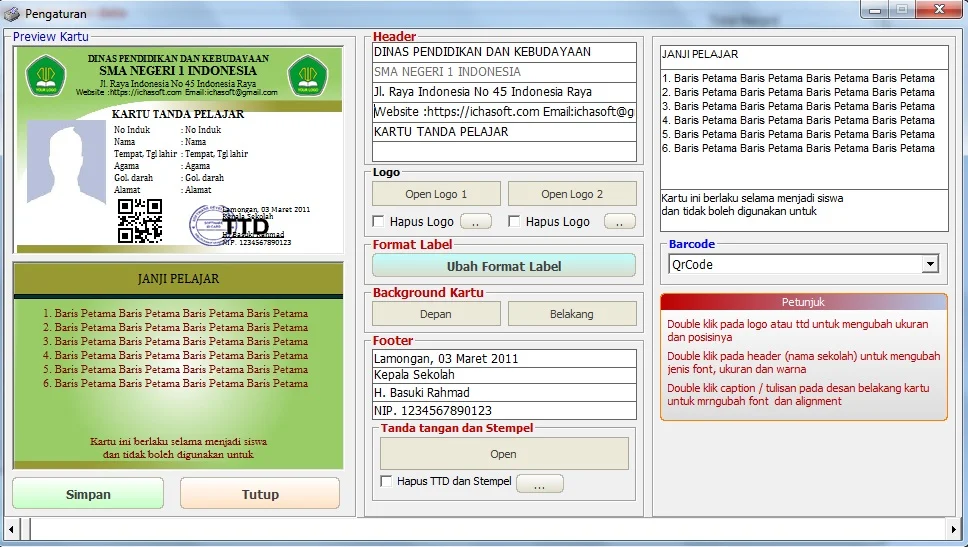Click the Ubah Format Label button

coord(504,266)
